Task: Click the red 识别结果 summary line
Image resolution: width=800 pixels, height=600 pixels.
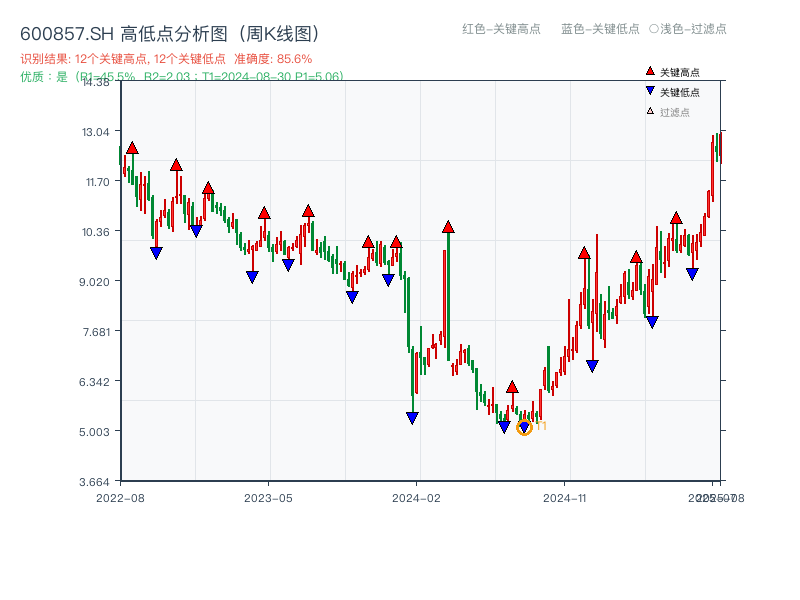Action: (166, 59)
